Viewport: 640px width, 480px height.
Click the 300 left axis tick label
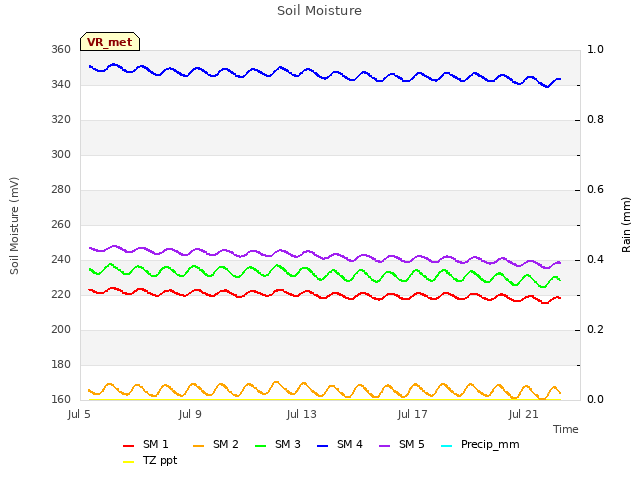(x=61, y=155)
